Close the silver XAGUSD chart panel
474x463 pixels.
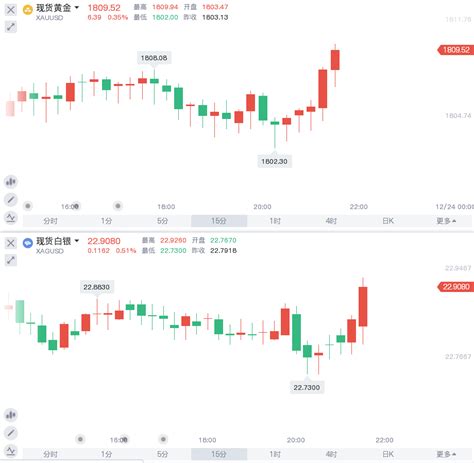(11, 243)
